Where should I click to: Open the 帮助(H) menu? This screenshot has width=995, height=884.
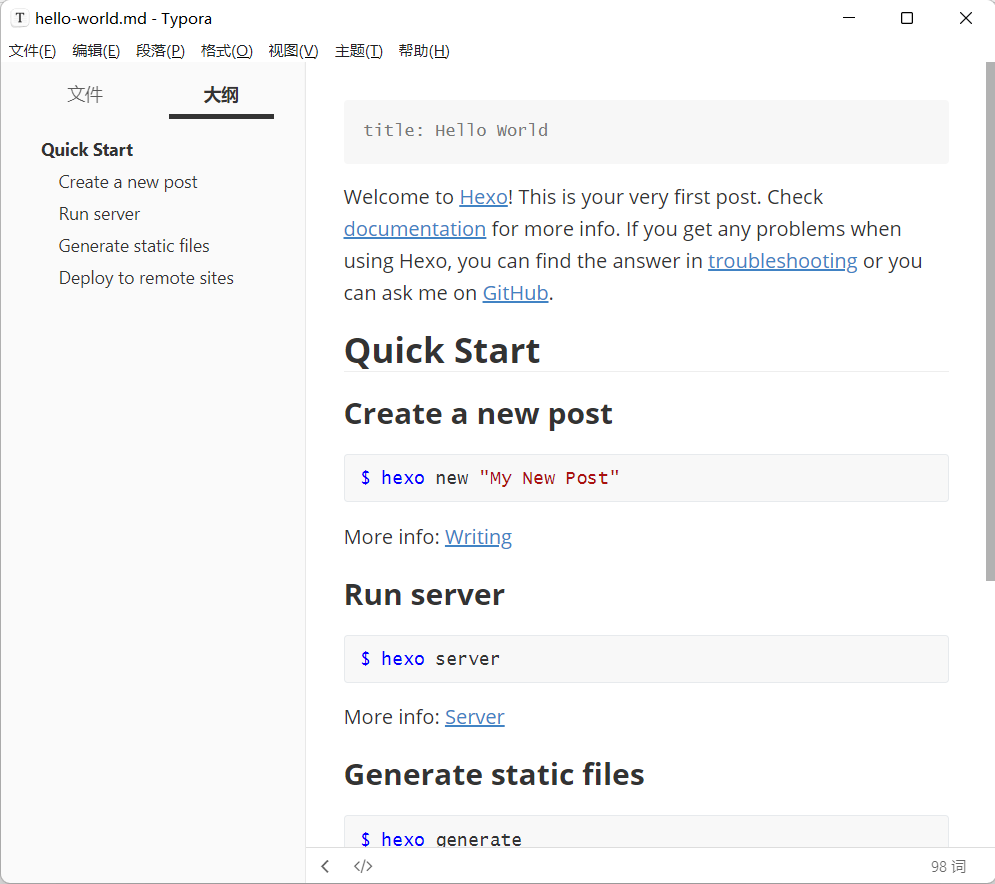coord(424,51)
